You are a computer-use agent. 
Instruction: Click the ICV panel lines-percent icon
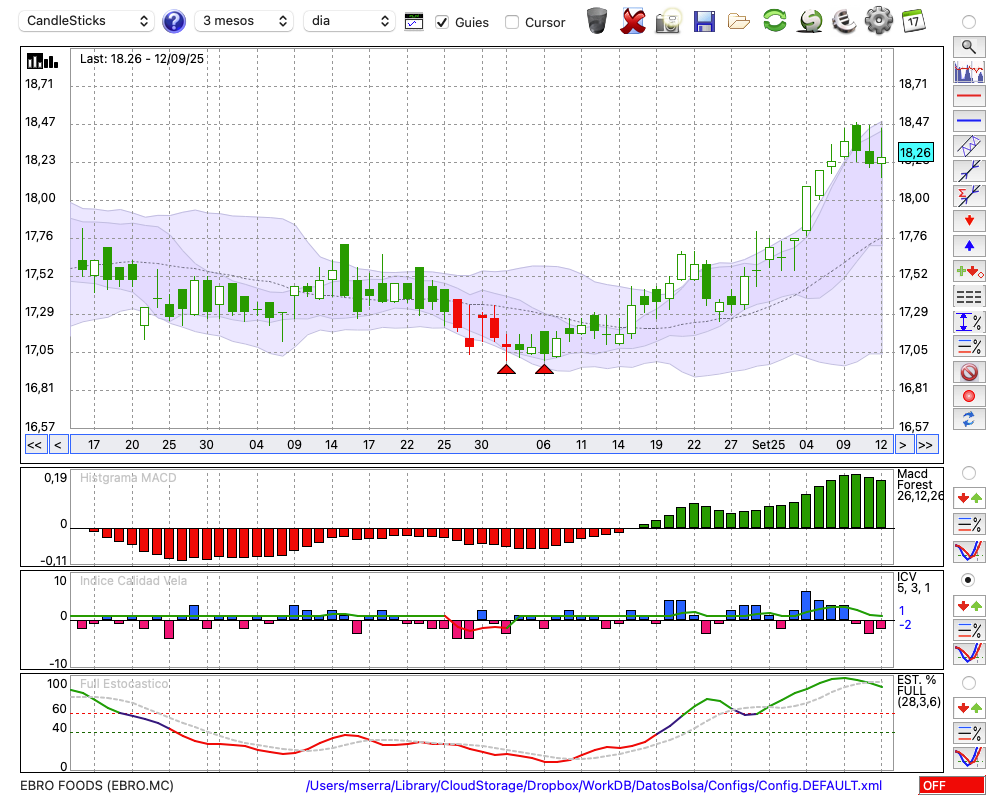(969, 630)
